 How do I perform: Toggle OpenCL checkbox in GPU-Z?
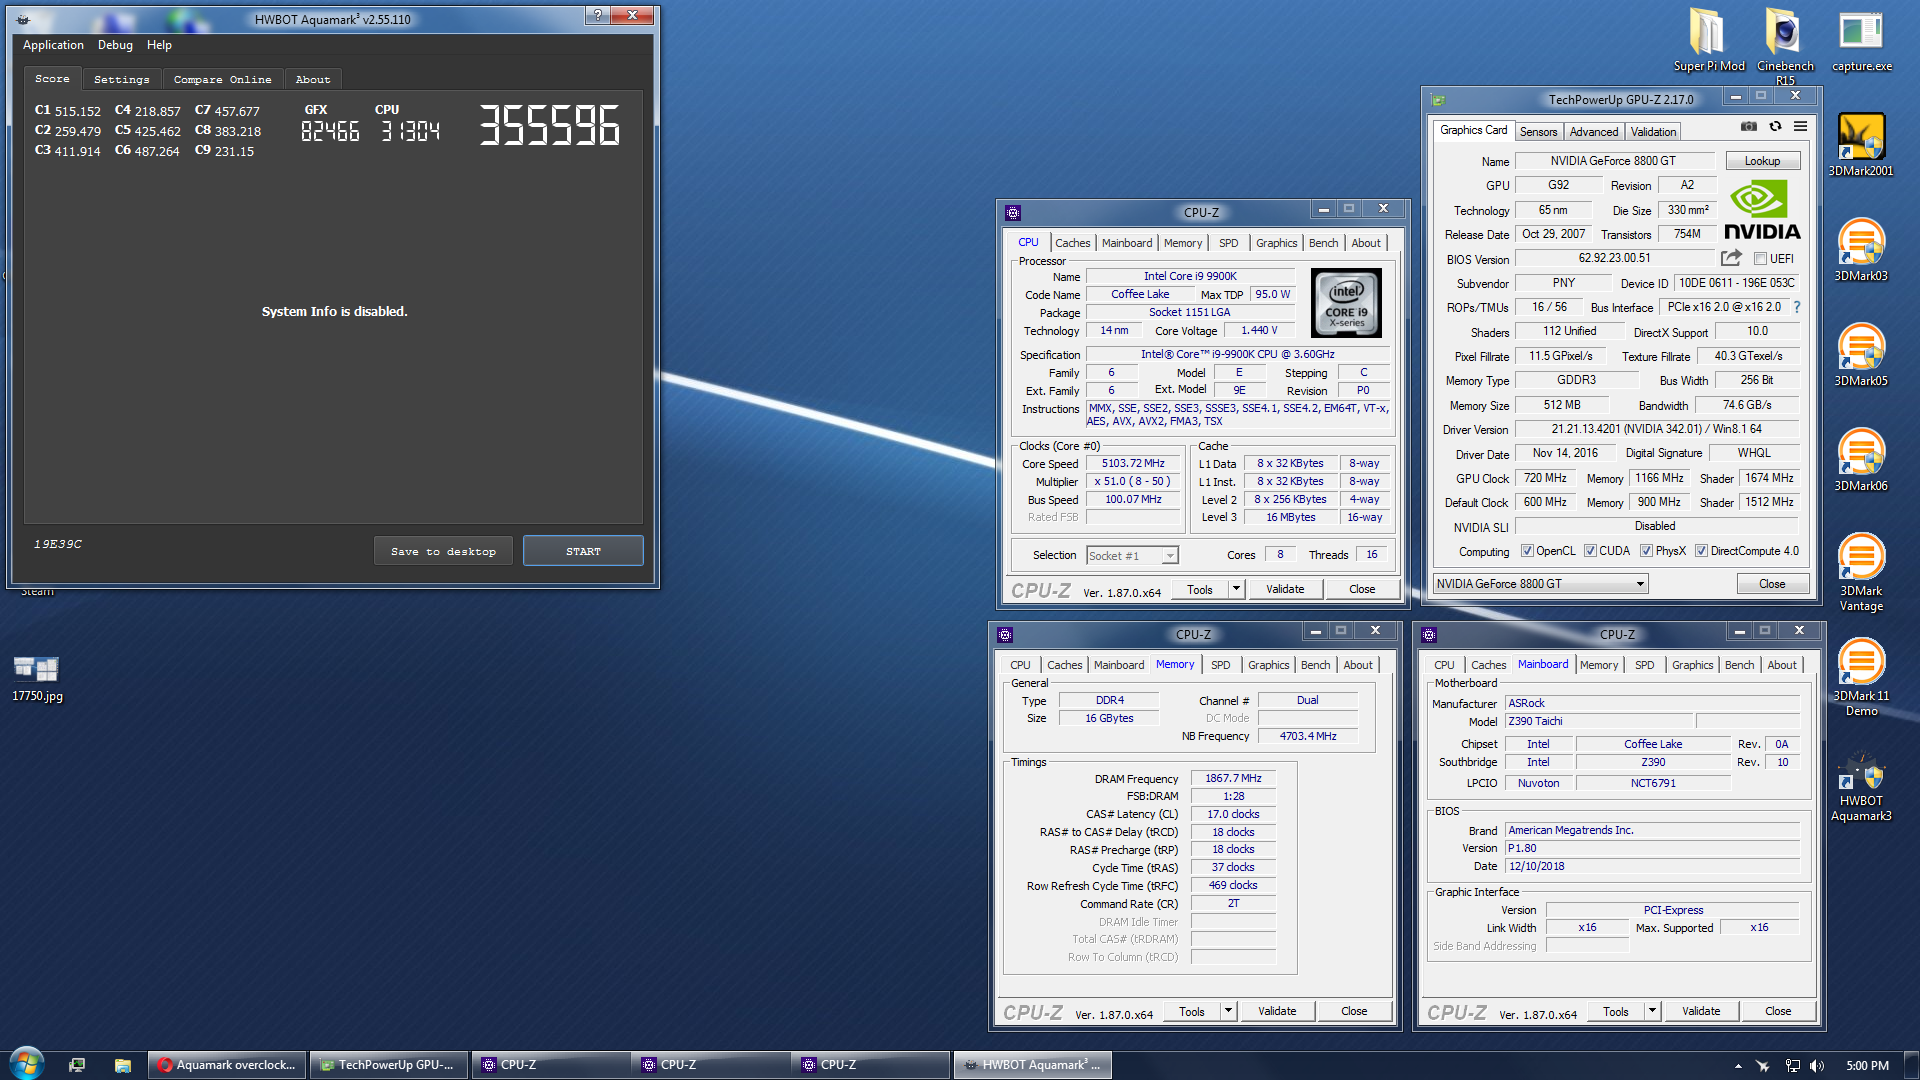pyautogui.click(x=1527, y=551)
